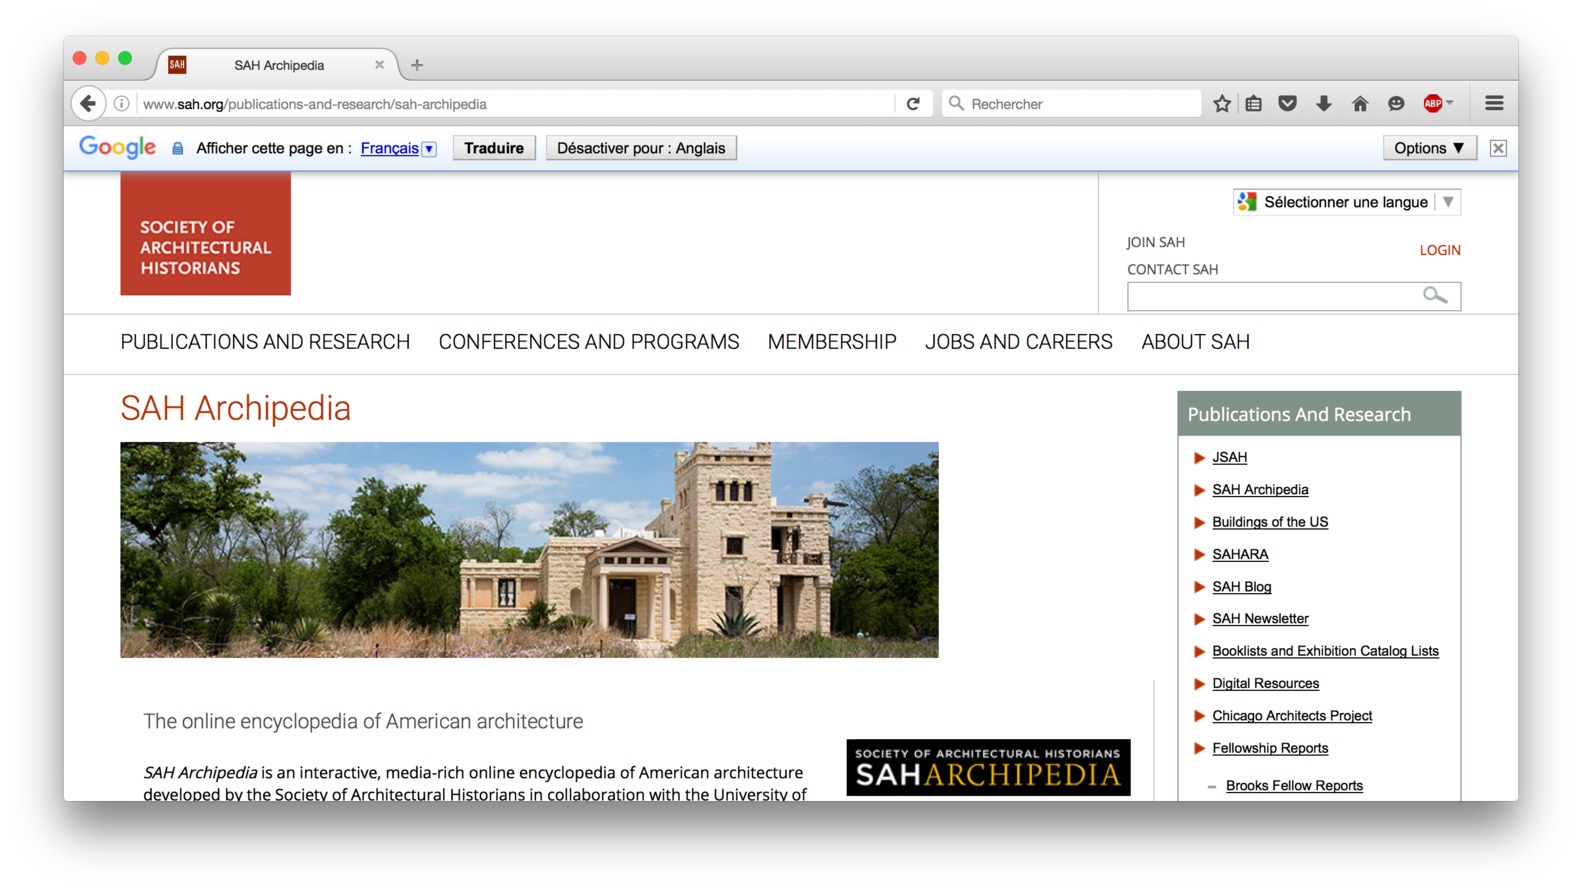Open the LOGIN link
The width and height of the screenshot is (1582, 892).
point(1440,250)
